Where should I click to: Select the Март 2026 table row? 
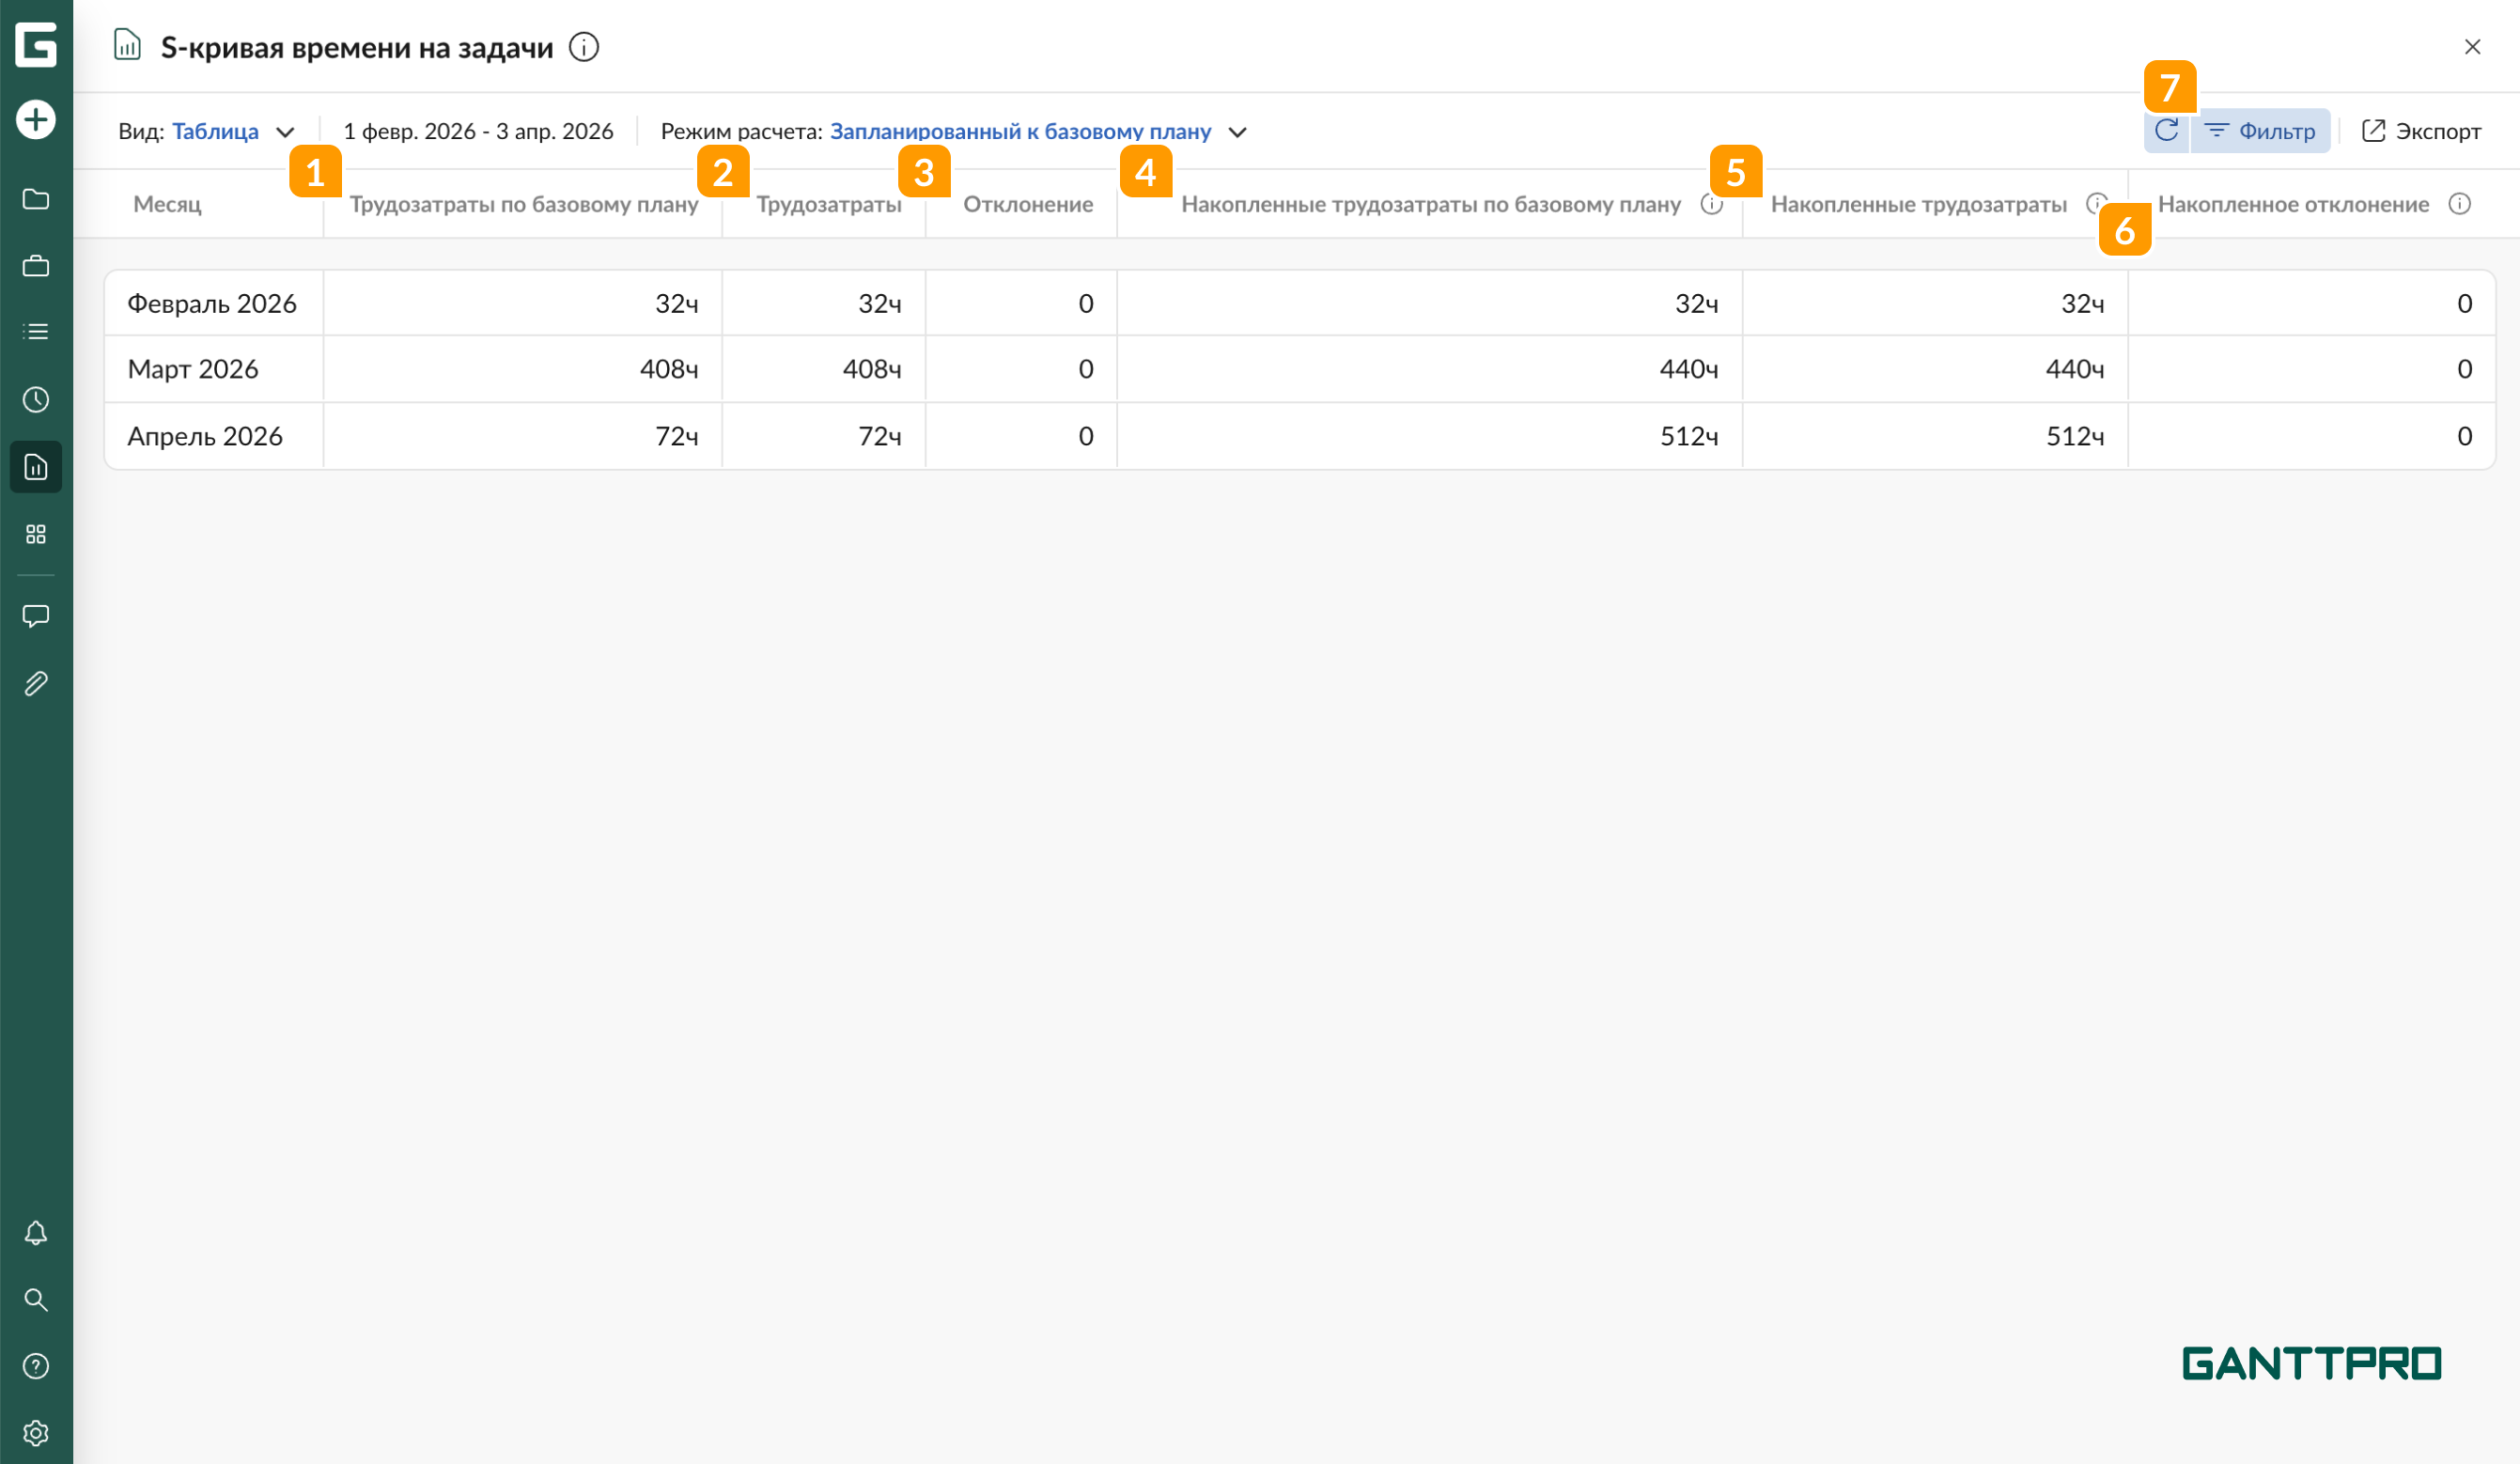[193, 369]
